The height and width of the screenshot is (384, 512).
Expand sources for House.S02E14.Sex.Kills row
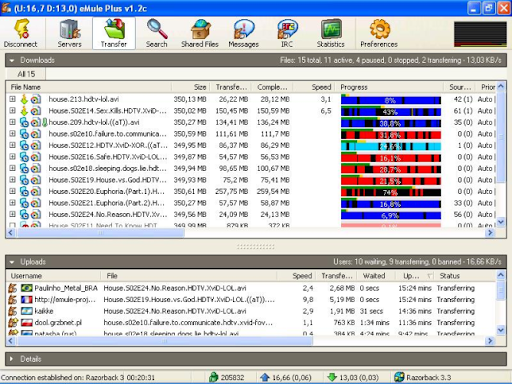[x=12, y=111]
